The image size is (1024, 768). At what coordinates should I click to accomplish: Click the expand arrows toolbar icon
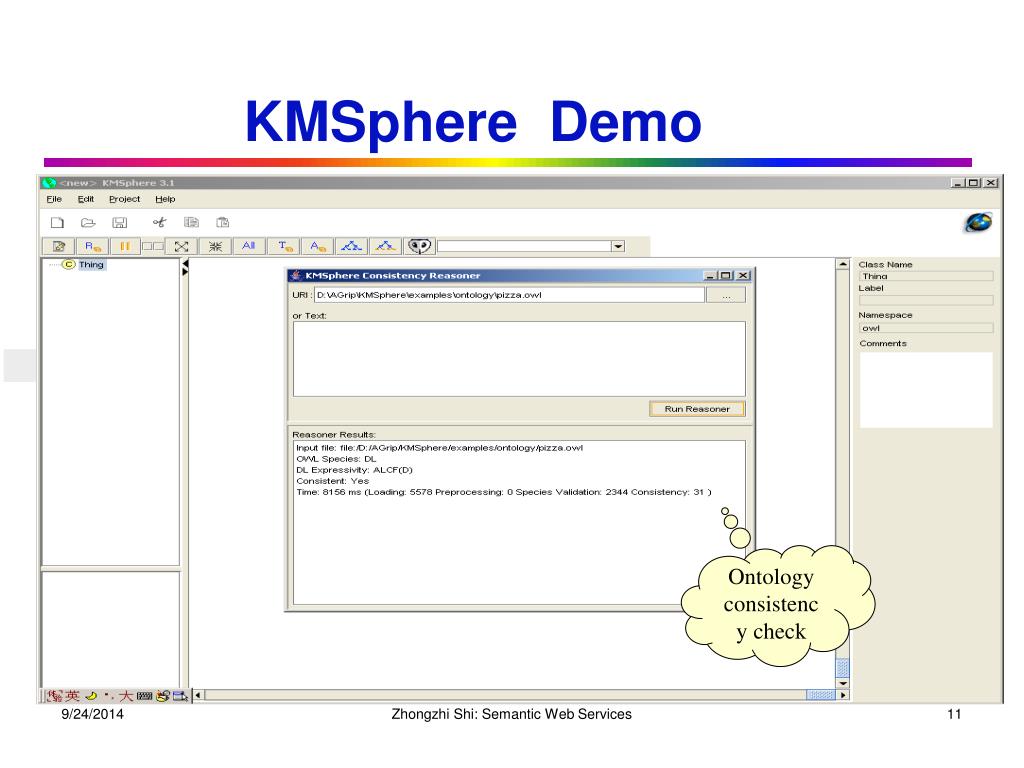click(182, 246)
